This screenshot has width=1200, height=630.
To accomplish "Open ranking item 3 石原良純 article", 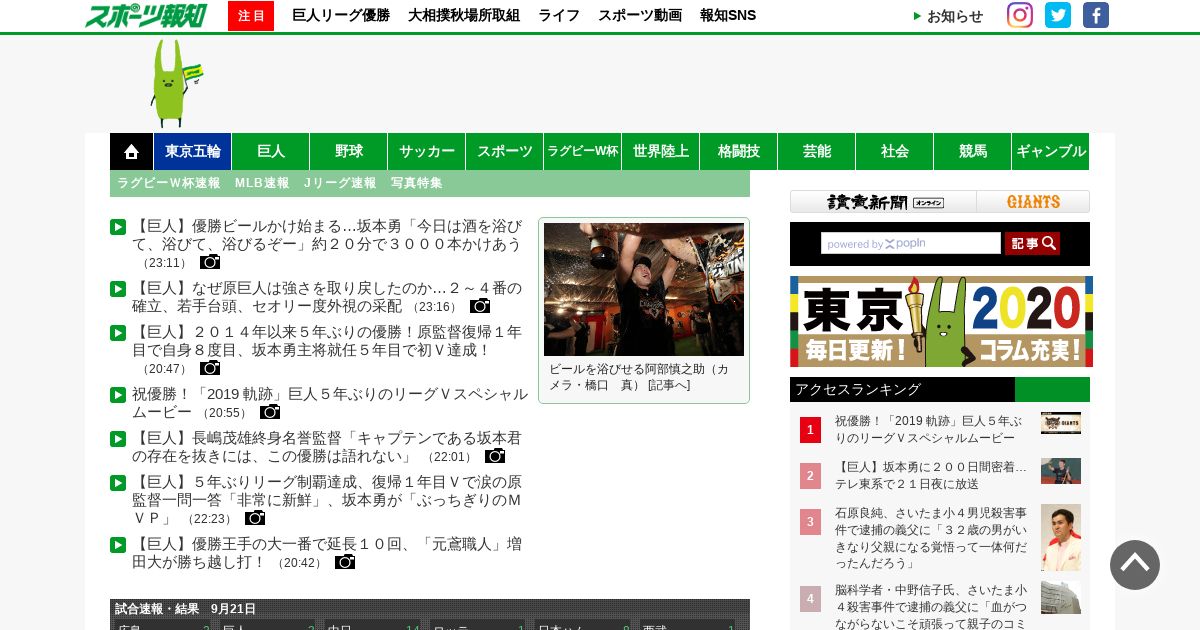I will [x=931, y=538].
